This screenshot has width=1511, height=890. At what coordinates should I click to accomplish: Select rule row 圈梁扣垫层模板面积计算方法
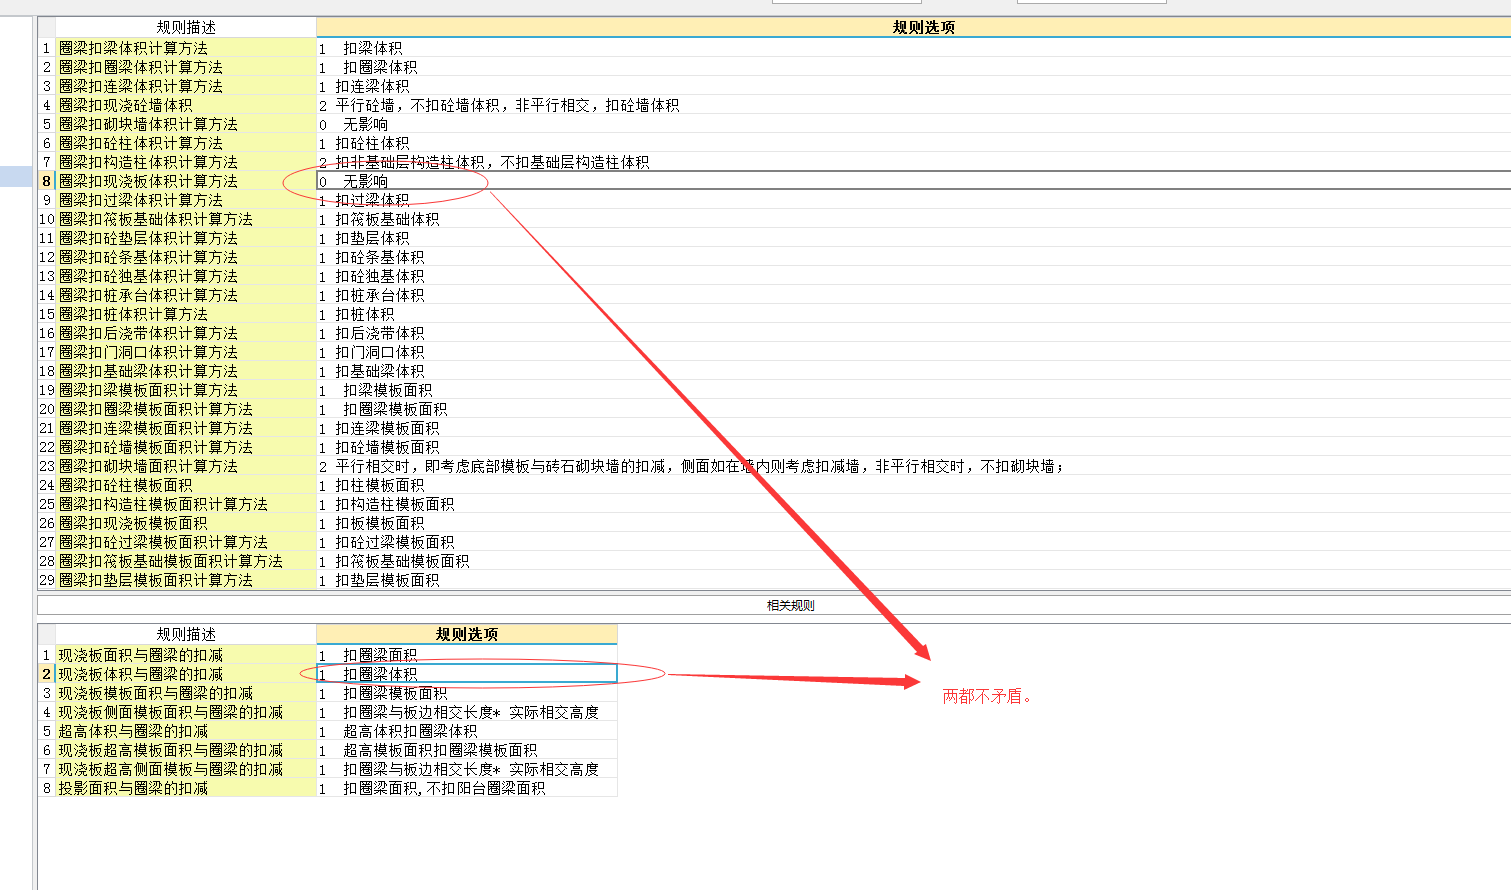(x=186, y=580)
